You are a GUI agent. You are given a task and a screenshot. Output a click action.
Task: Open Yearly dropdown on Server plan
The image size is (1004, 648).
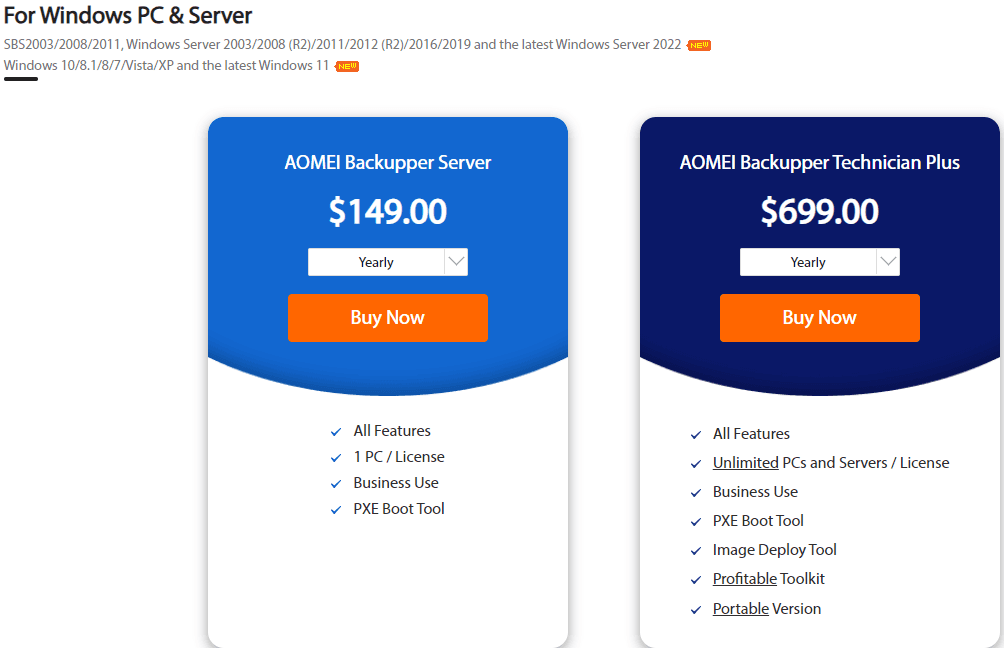pos(387,262)
